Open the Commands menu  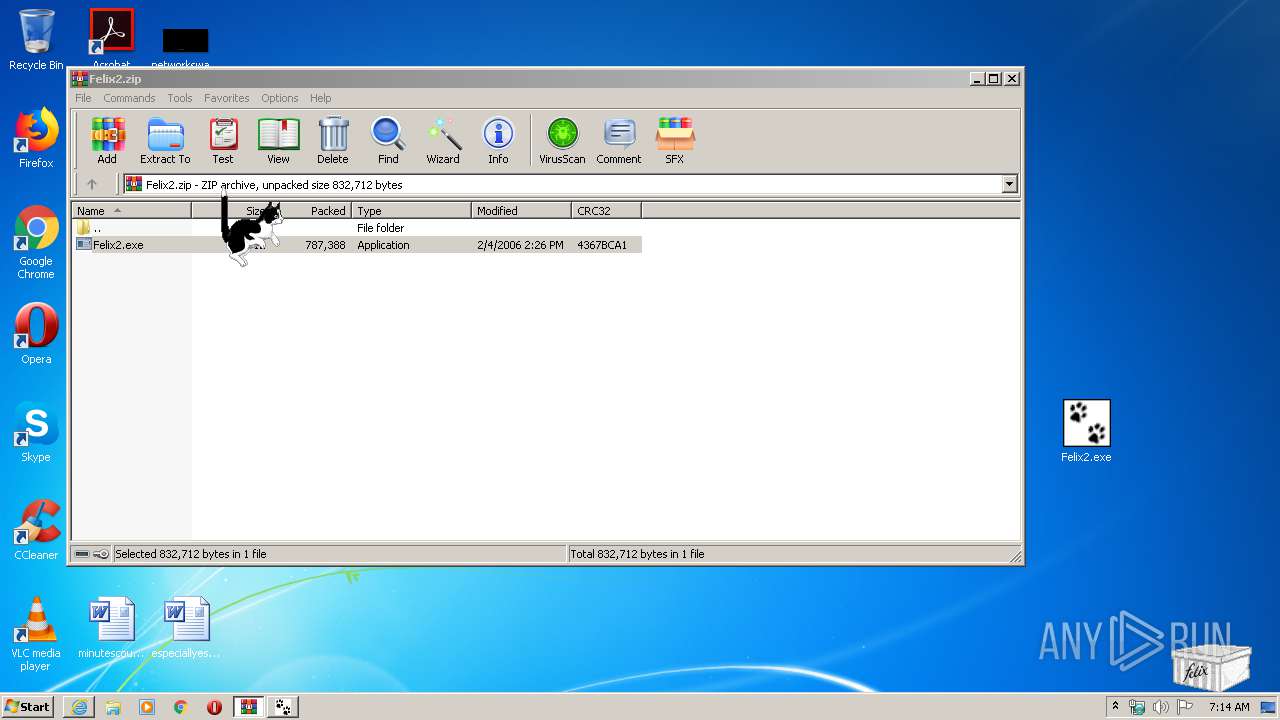click(x=129, y=98)
